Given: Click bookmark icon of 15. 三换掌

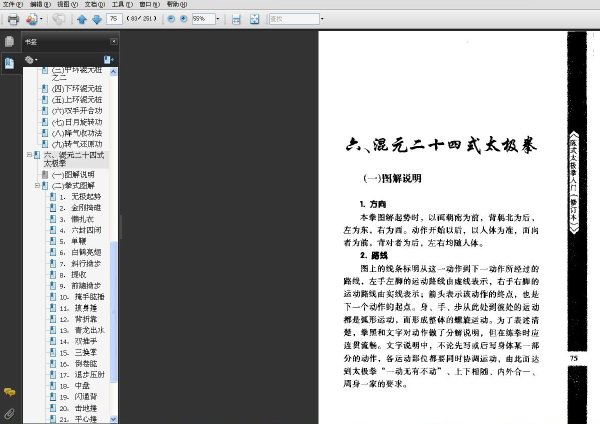Looking at the screenshot, I should [53, 352].
